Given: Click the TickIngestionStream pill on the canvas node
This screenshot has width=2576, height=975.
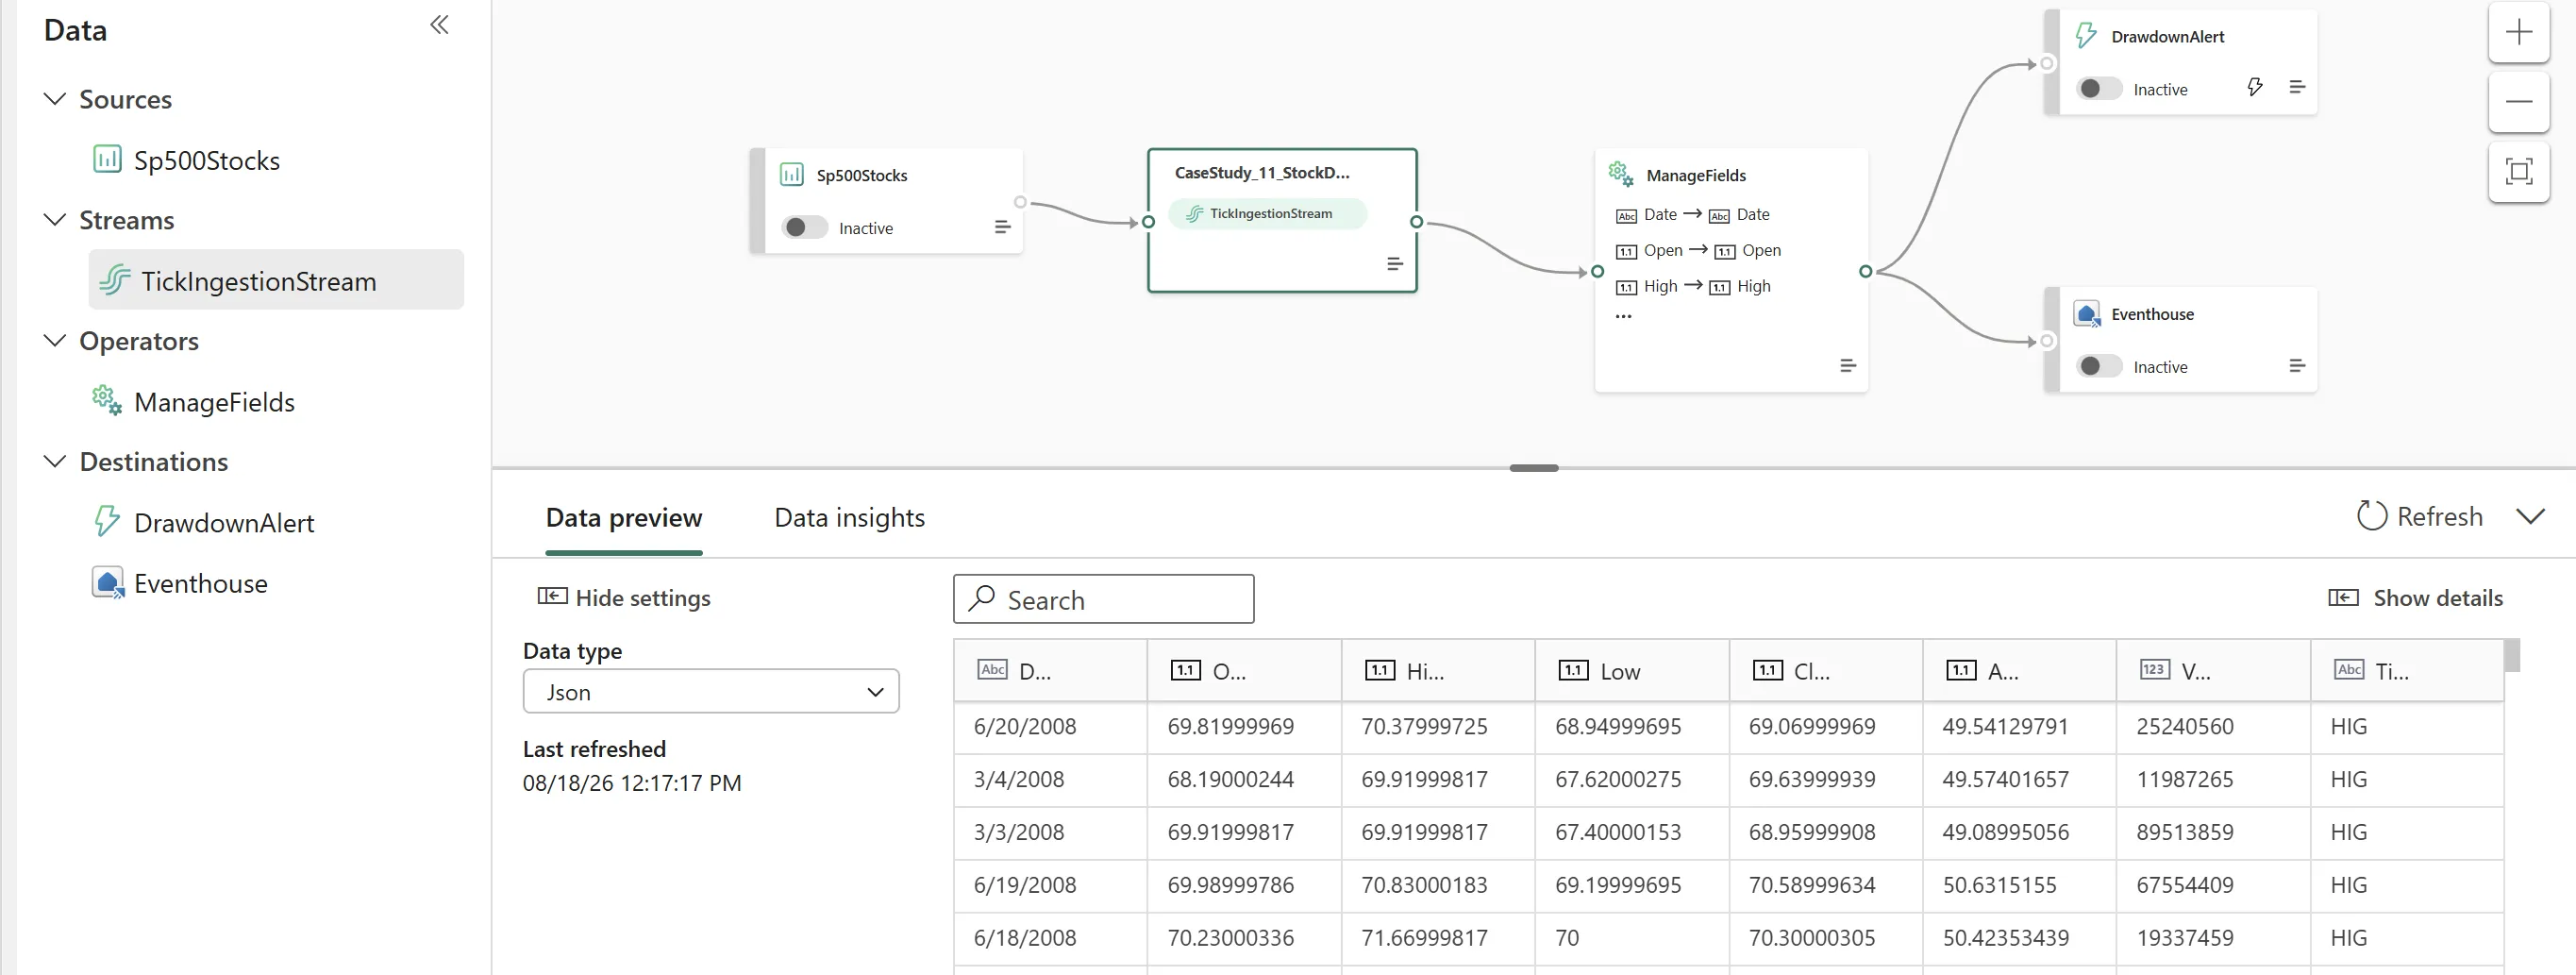Looking at the screenshot, I should [x=1267, y=213].
